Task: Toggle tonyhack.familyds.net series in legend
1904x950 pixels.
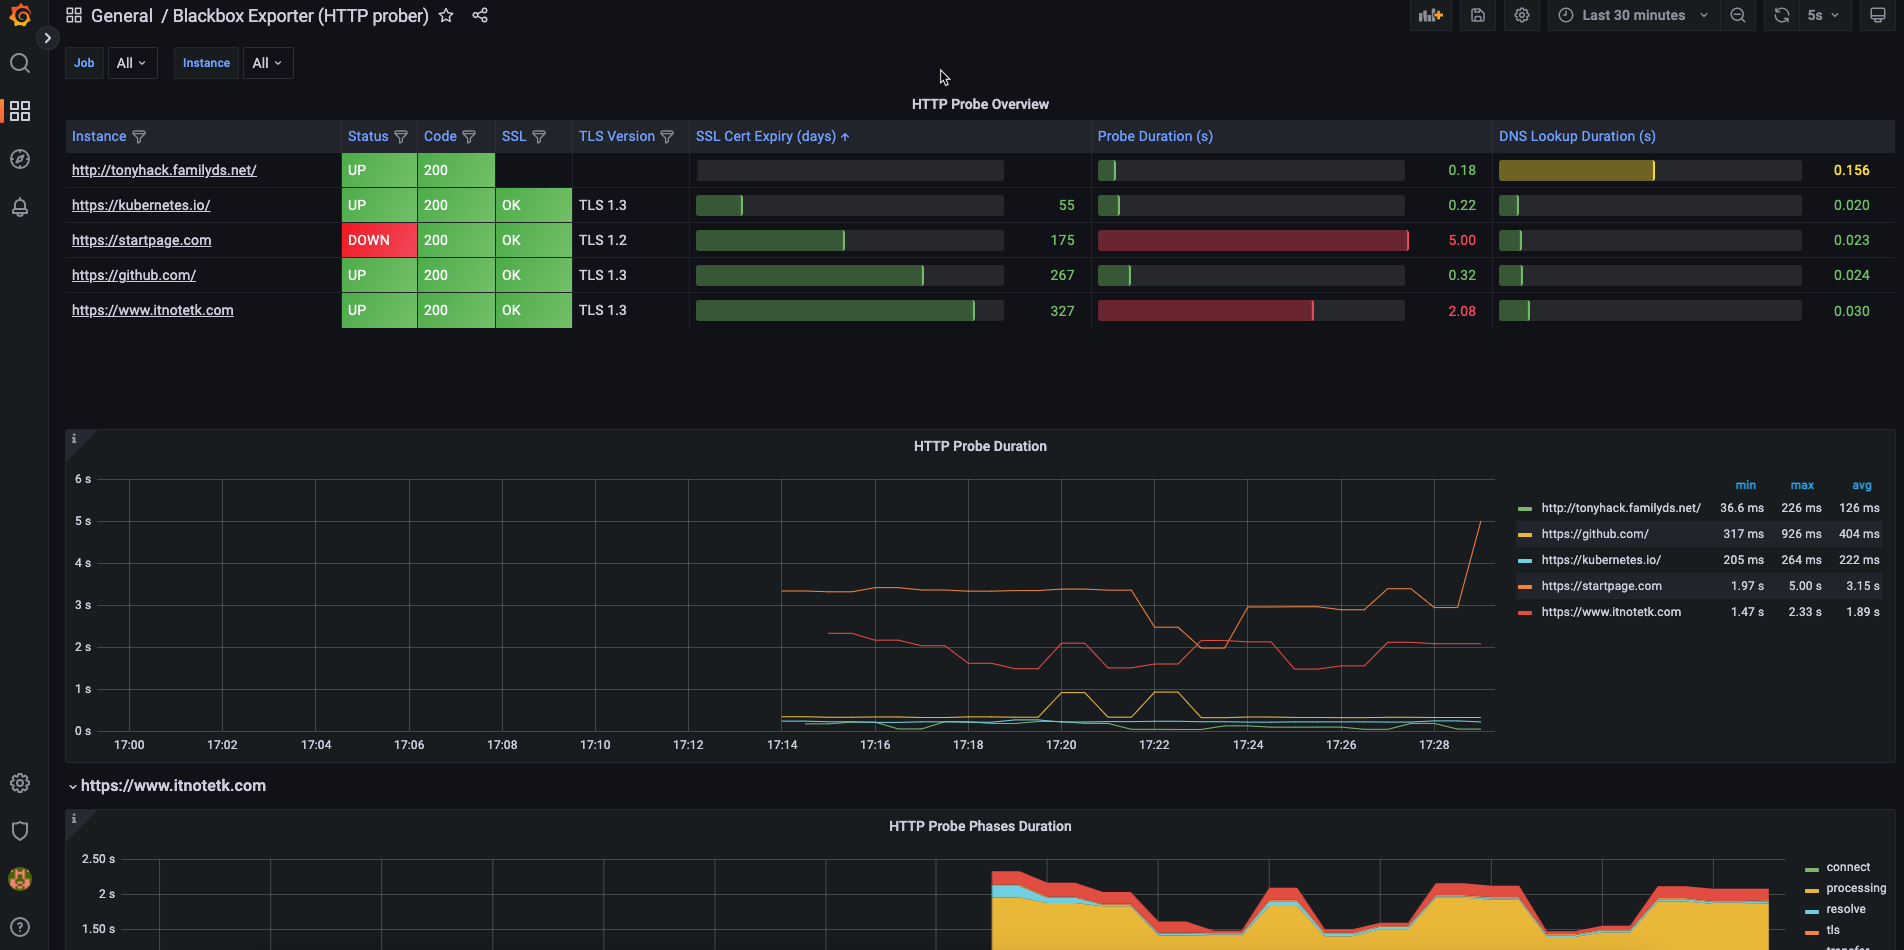Action: [x=1620, y=508]
